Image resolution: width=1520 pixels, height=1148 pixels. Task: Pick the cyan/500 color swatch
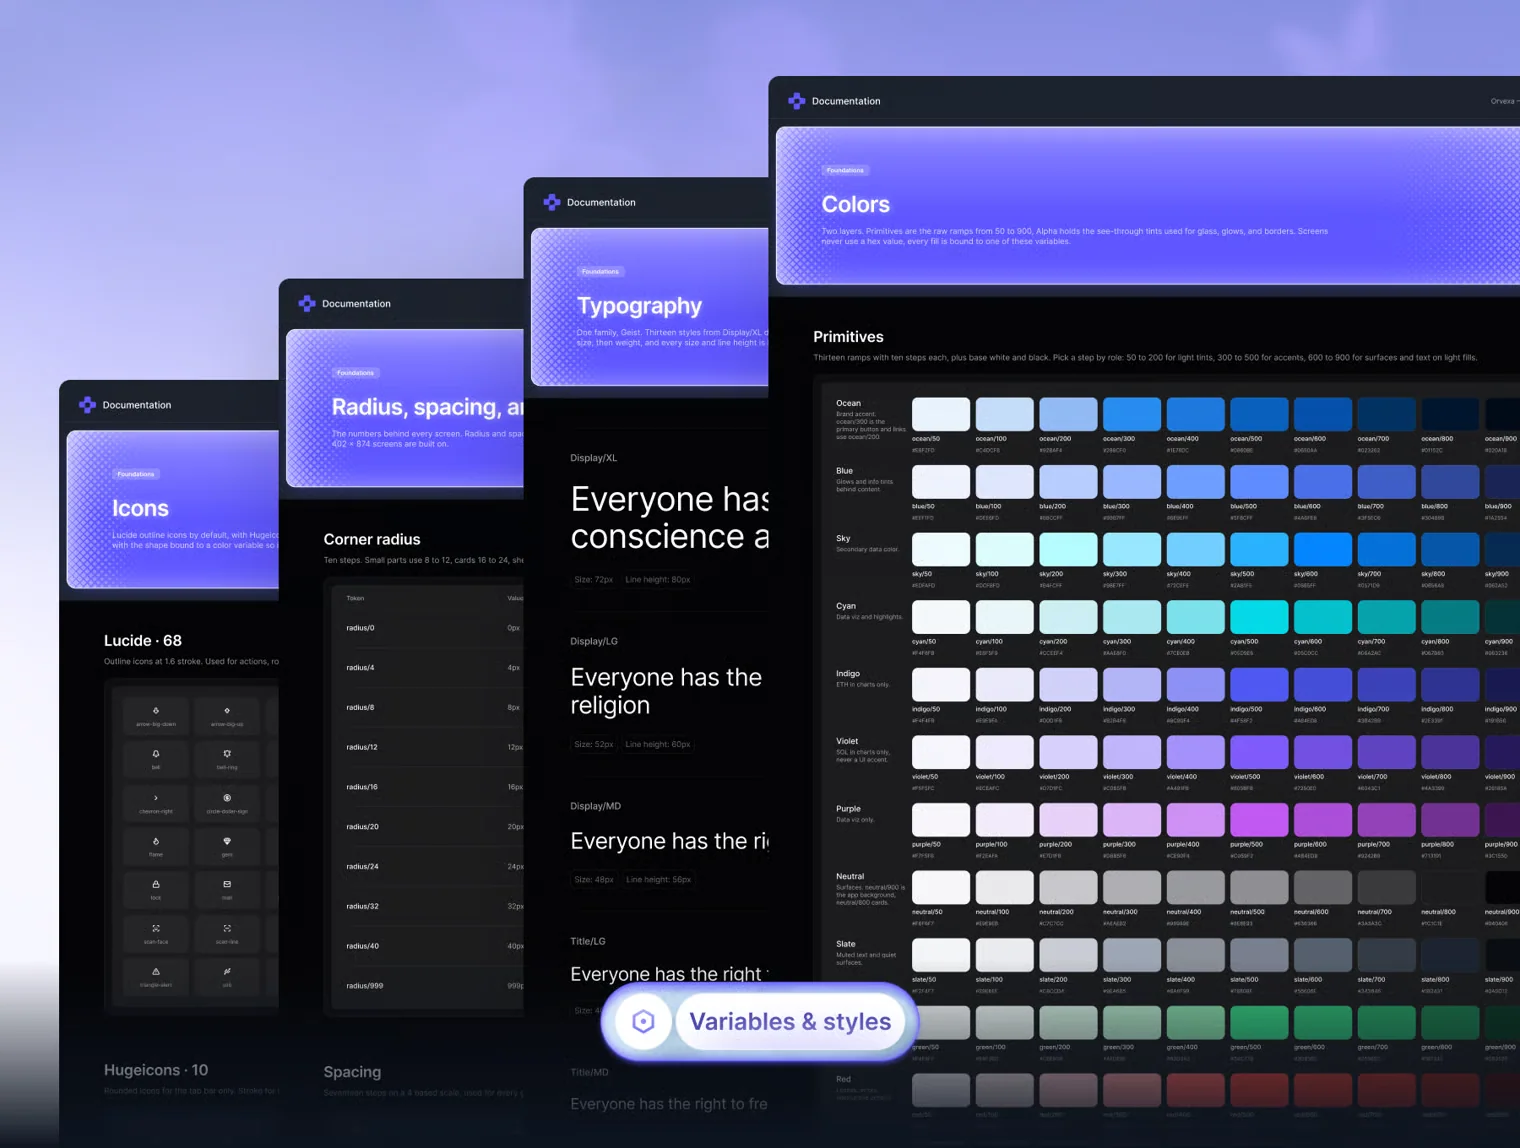coord(1259,617)
